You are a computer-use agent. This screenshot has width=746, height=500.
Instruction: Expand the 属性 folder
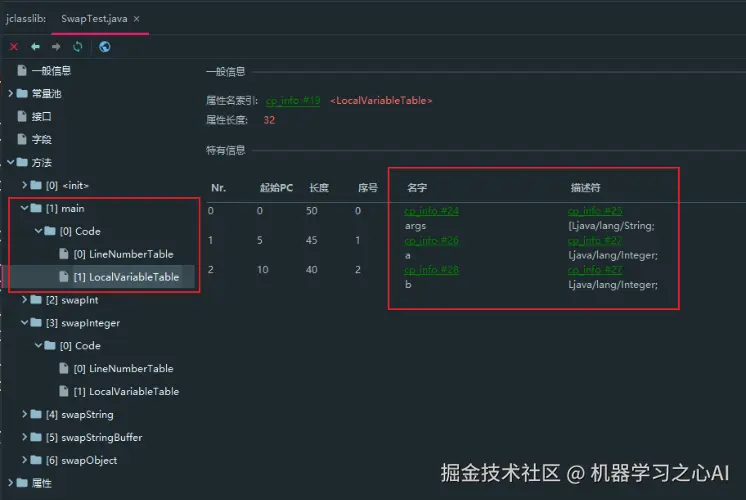tap(10, 483)
